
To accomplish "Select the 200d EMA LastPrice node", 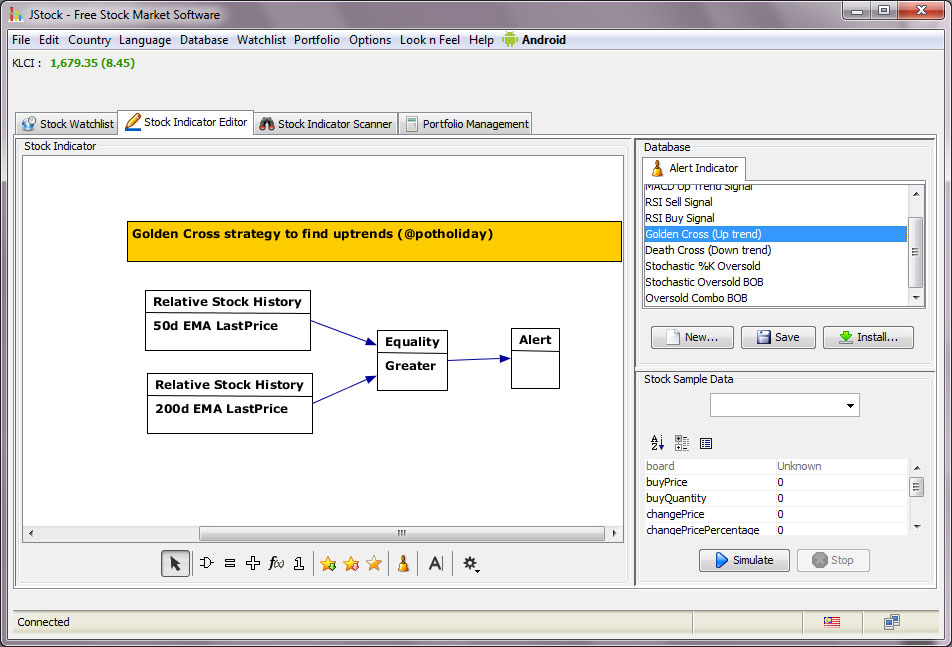I will (230, 404).
